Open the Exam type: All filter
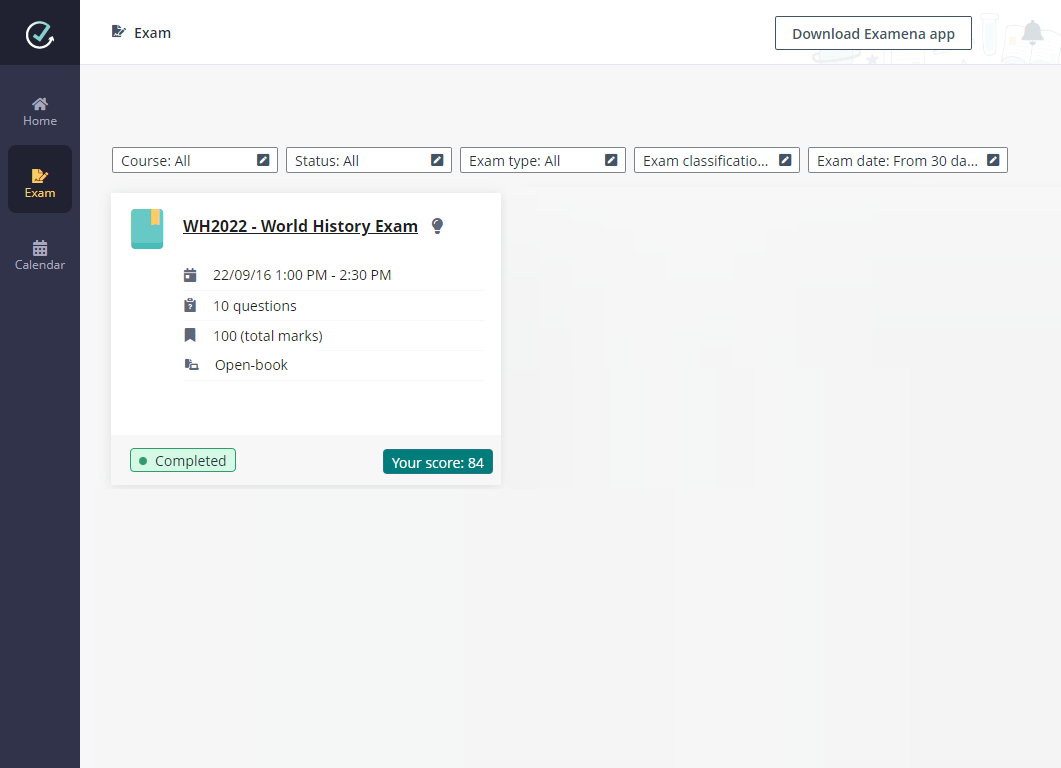The width and height of the screenshot is (1061, 768). point(542,160)
